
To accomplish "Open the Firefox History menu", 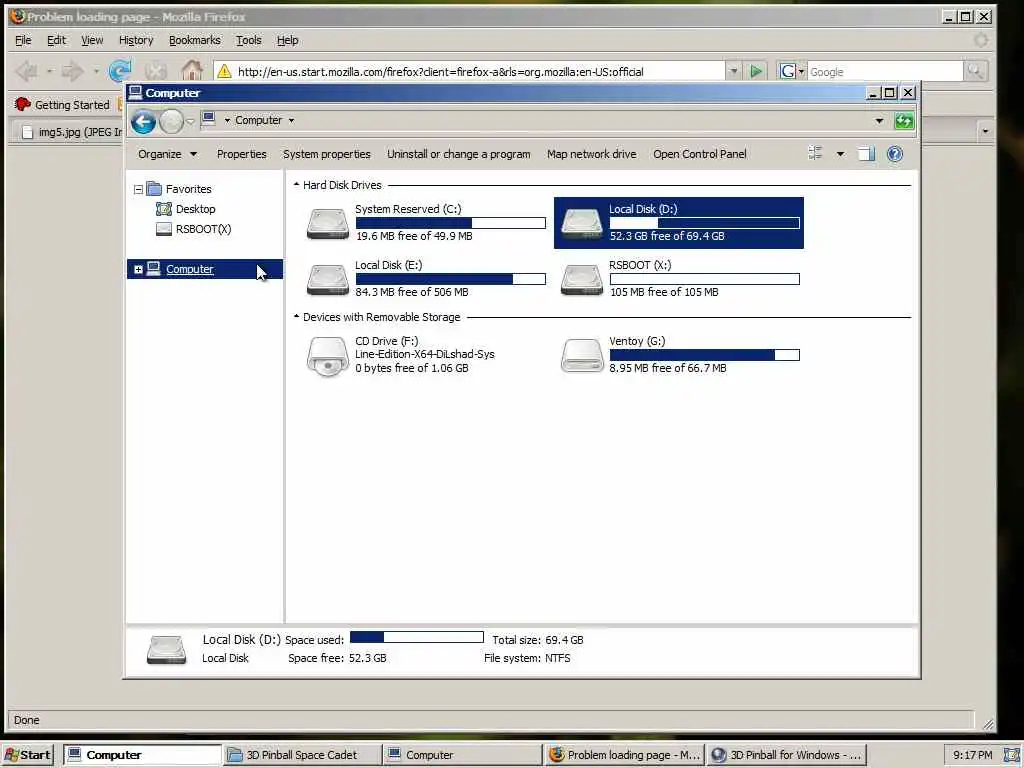I will click(136, 40).
